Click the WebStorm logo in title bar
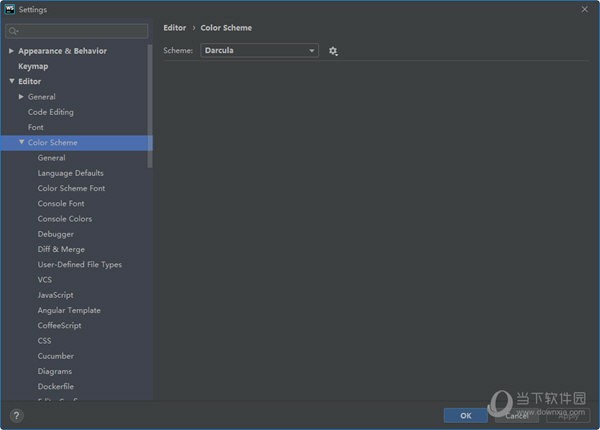600x430 pixels. 10,9
